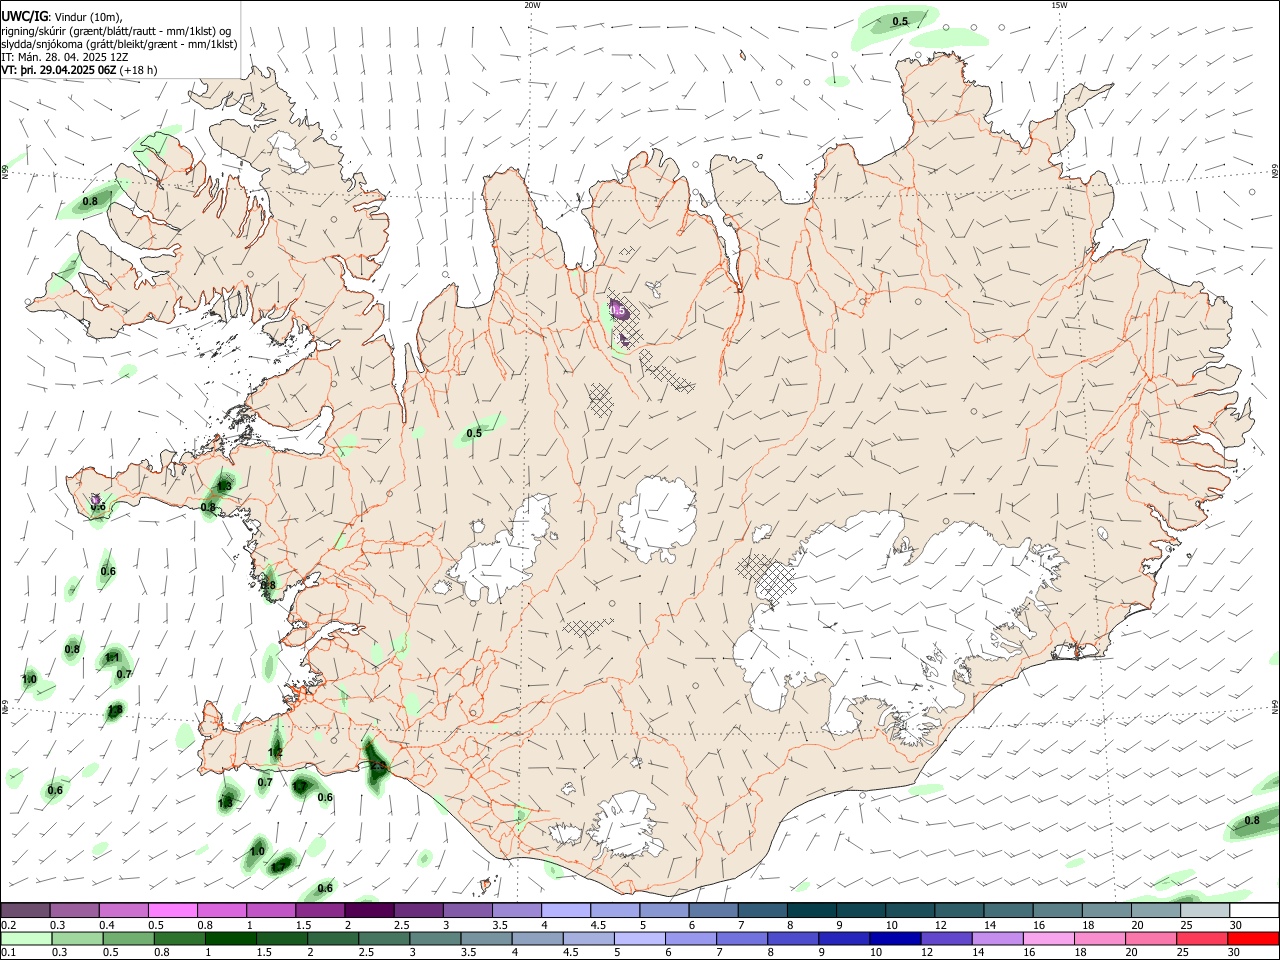
Task: Click the light pink 16–18 rain legend swatch
Action: 1047,938
